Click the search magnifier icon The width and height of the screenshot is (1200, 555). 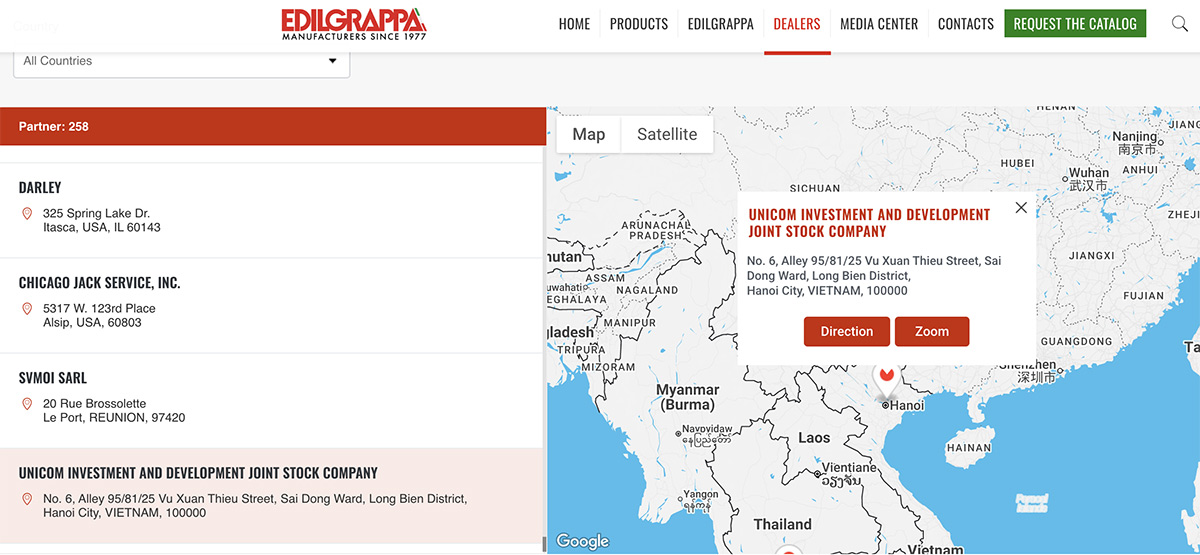(1179, 24)
